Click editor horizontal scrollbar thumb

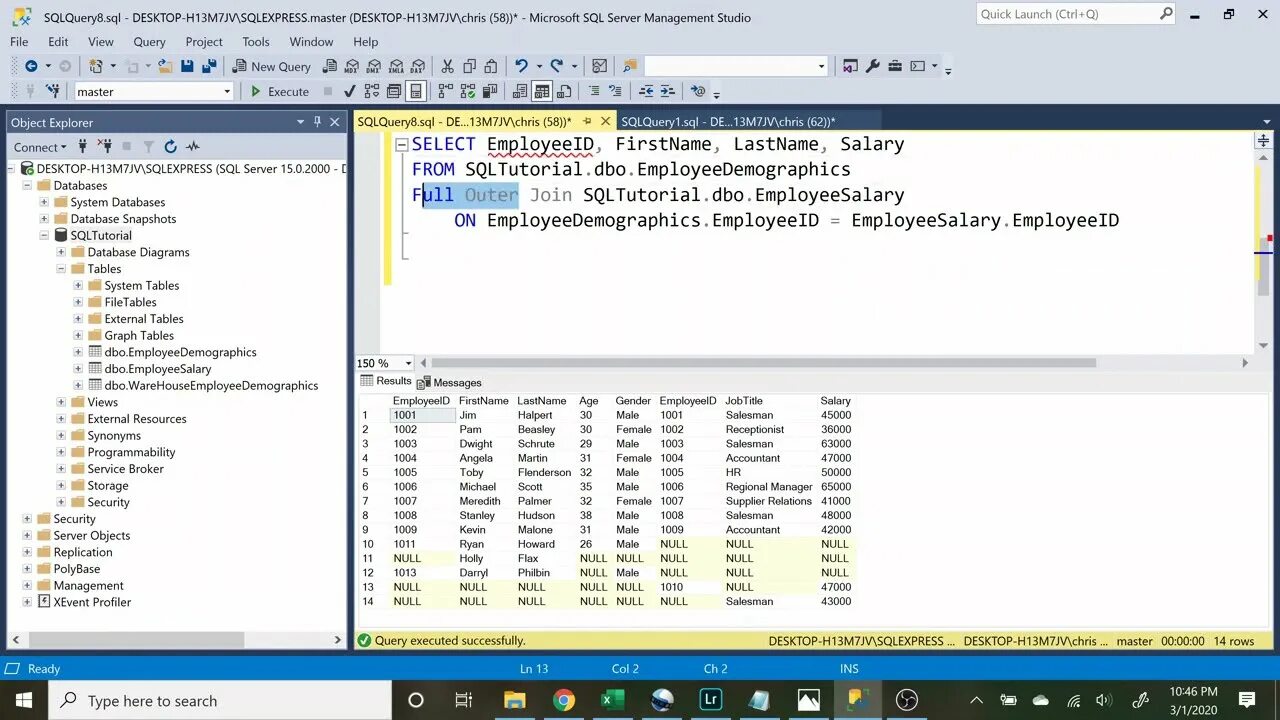point(763,363)
